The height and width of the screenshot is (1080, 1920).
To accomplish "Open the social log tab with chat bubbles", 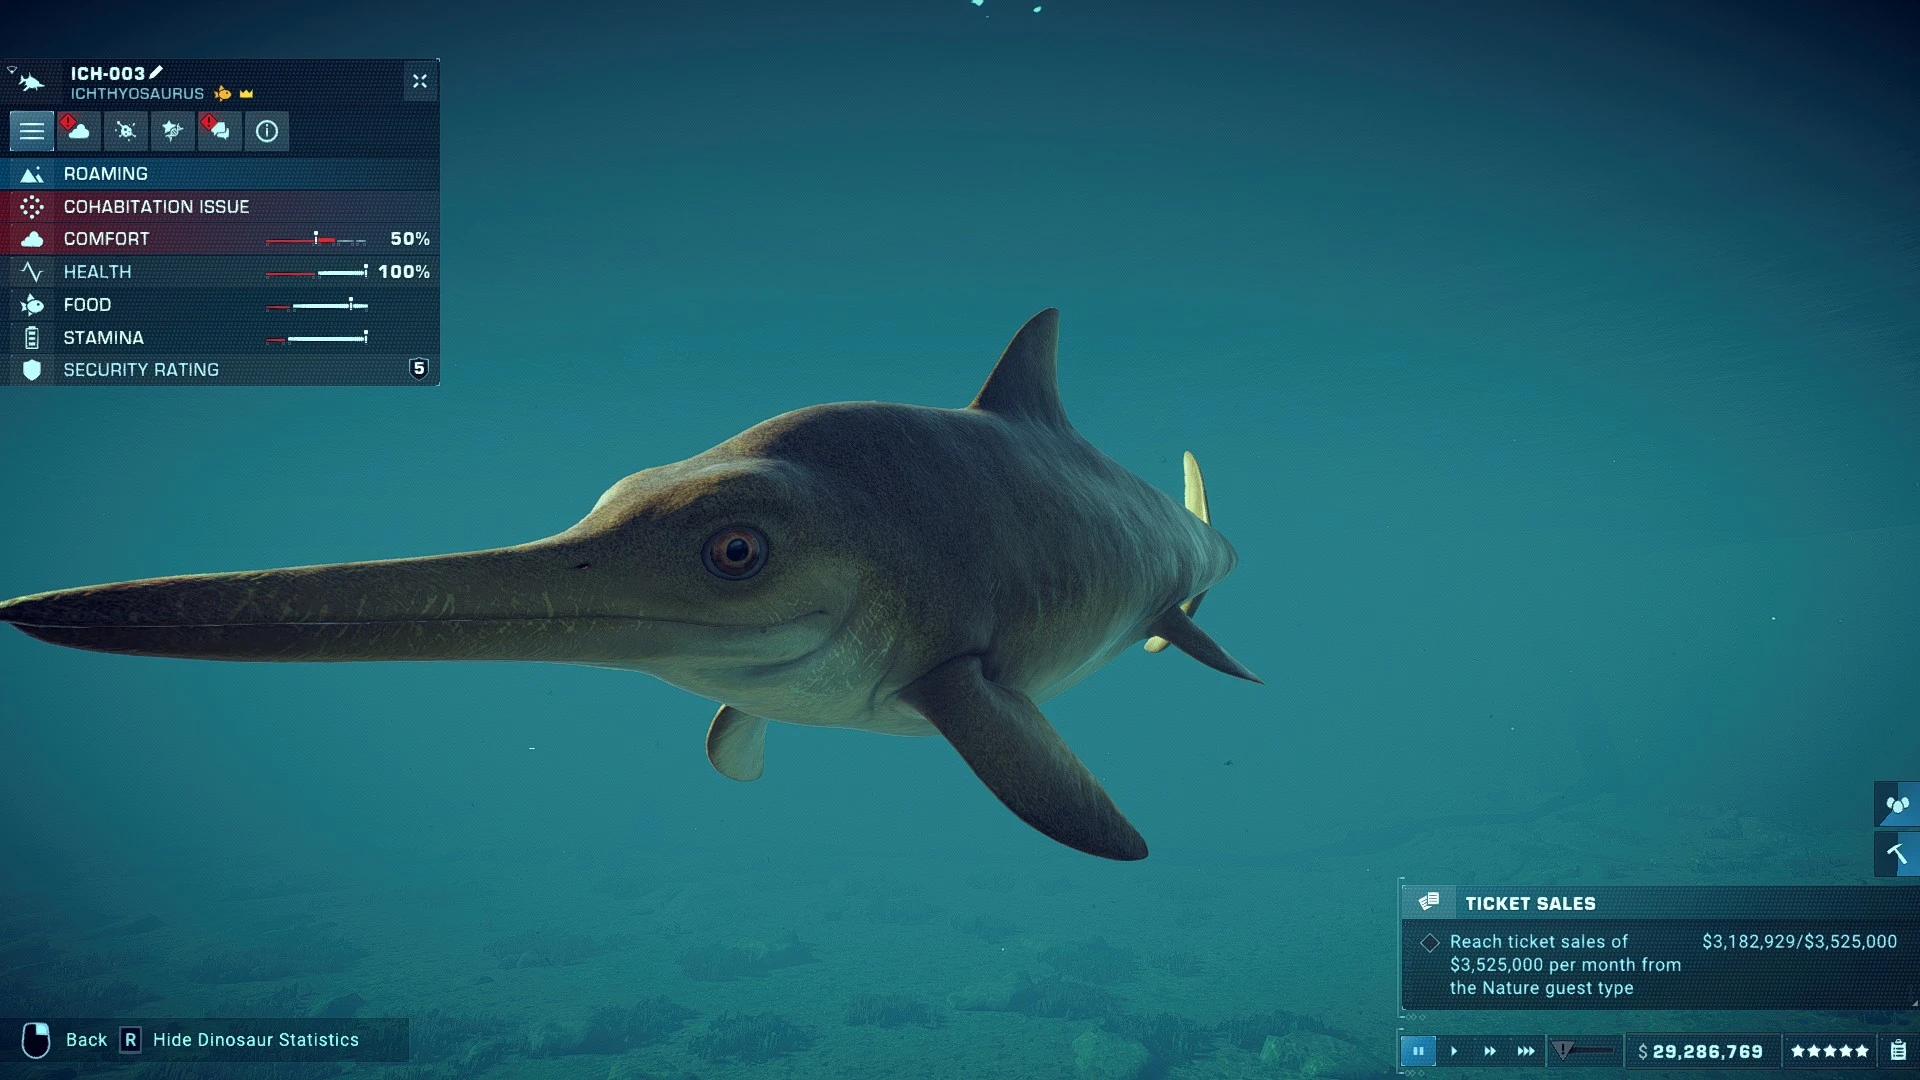I will [x=220, y=131].
